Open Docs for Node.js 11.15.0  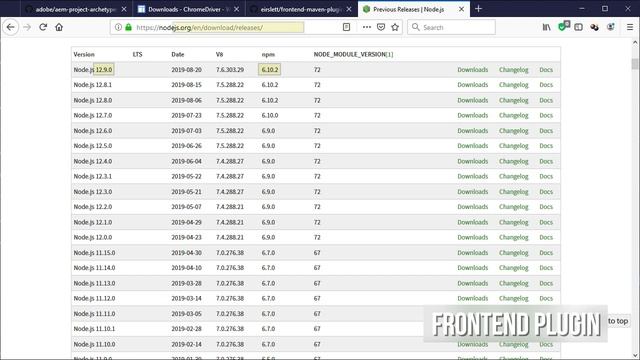pyautogui.click(x=546, y=253)
